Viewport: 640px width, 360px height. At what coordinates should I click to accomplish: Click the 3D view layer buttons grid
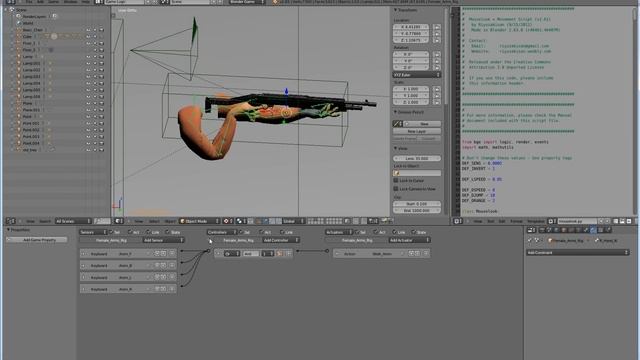pos(325,221)
